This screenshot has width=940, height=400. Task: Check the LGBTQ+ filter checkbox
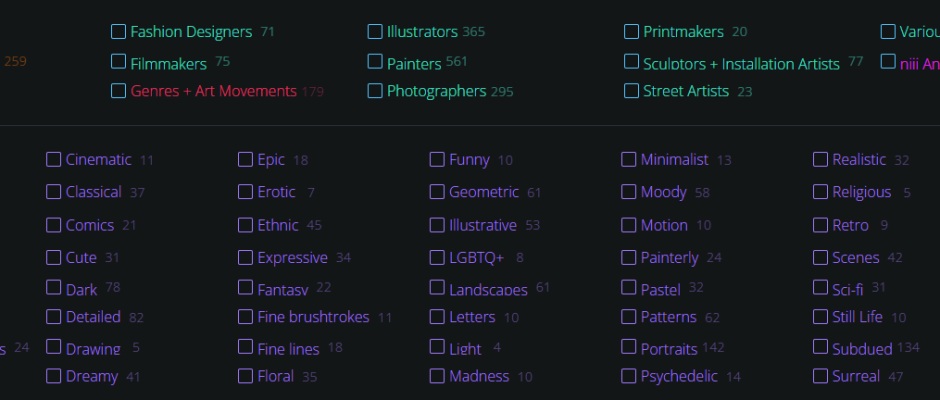click(x=437, y=257)
